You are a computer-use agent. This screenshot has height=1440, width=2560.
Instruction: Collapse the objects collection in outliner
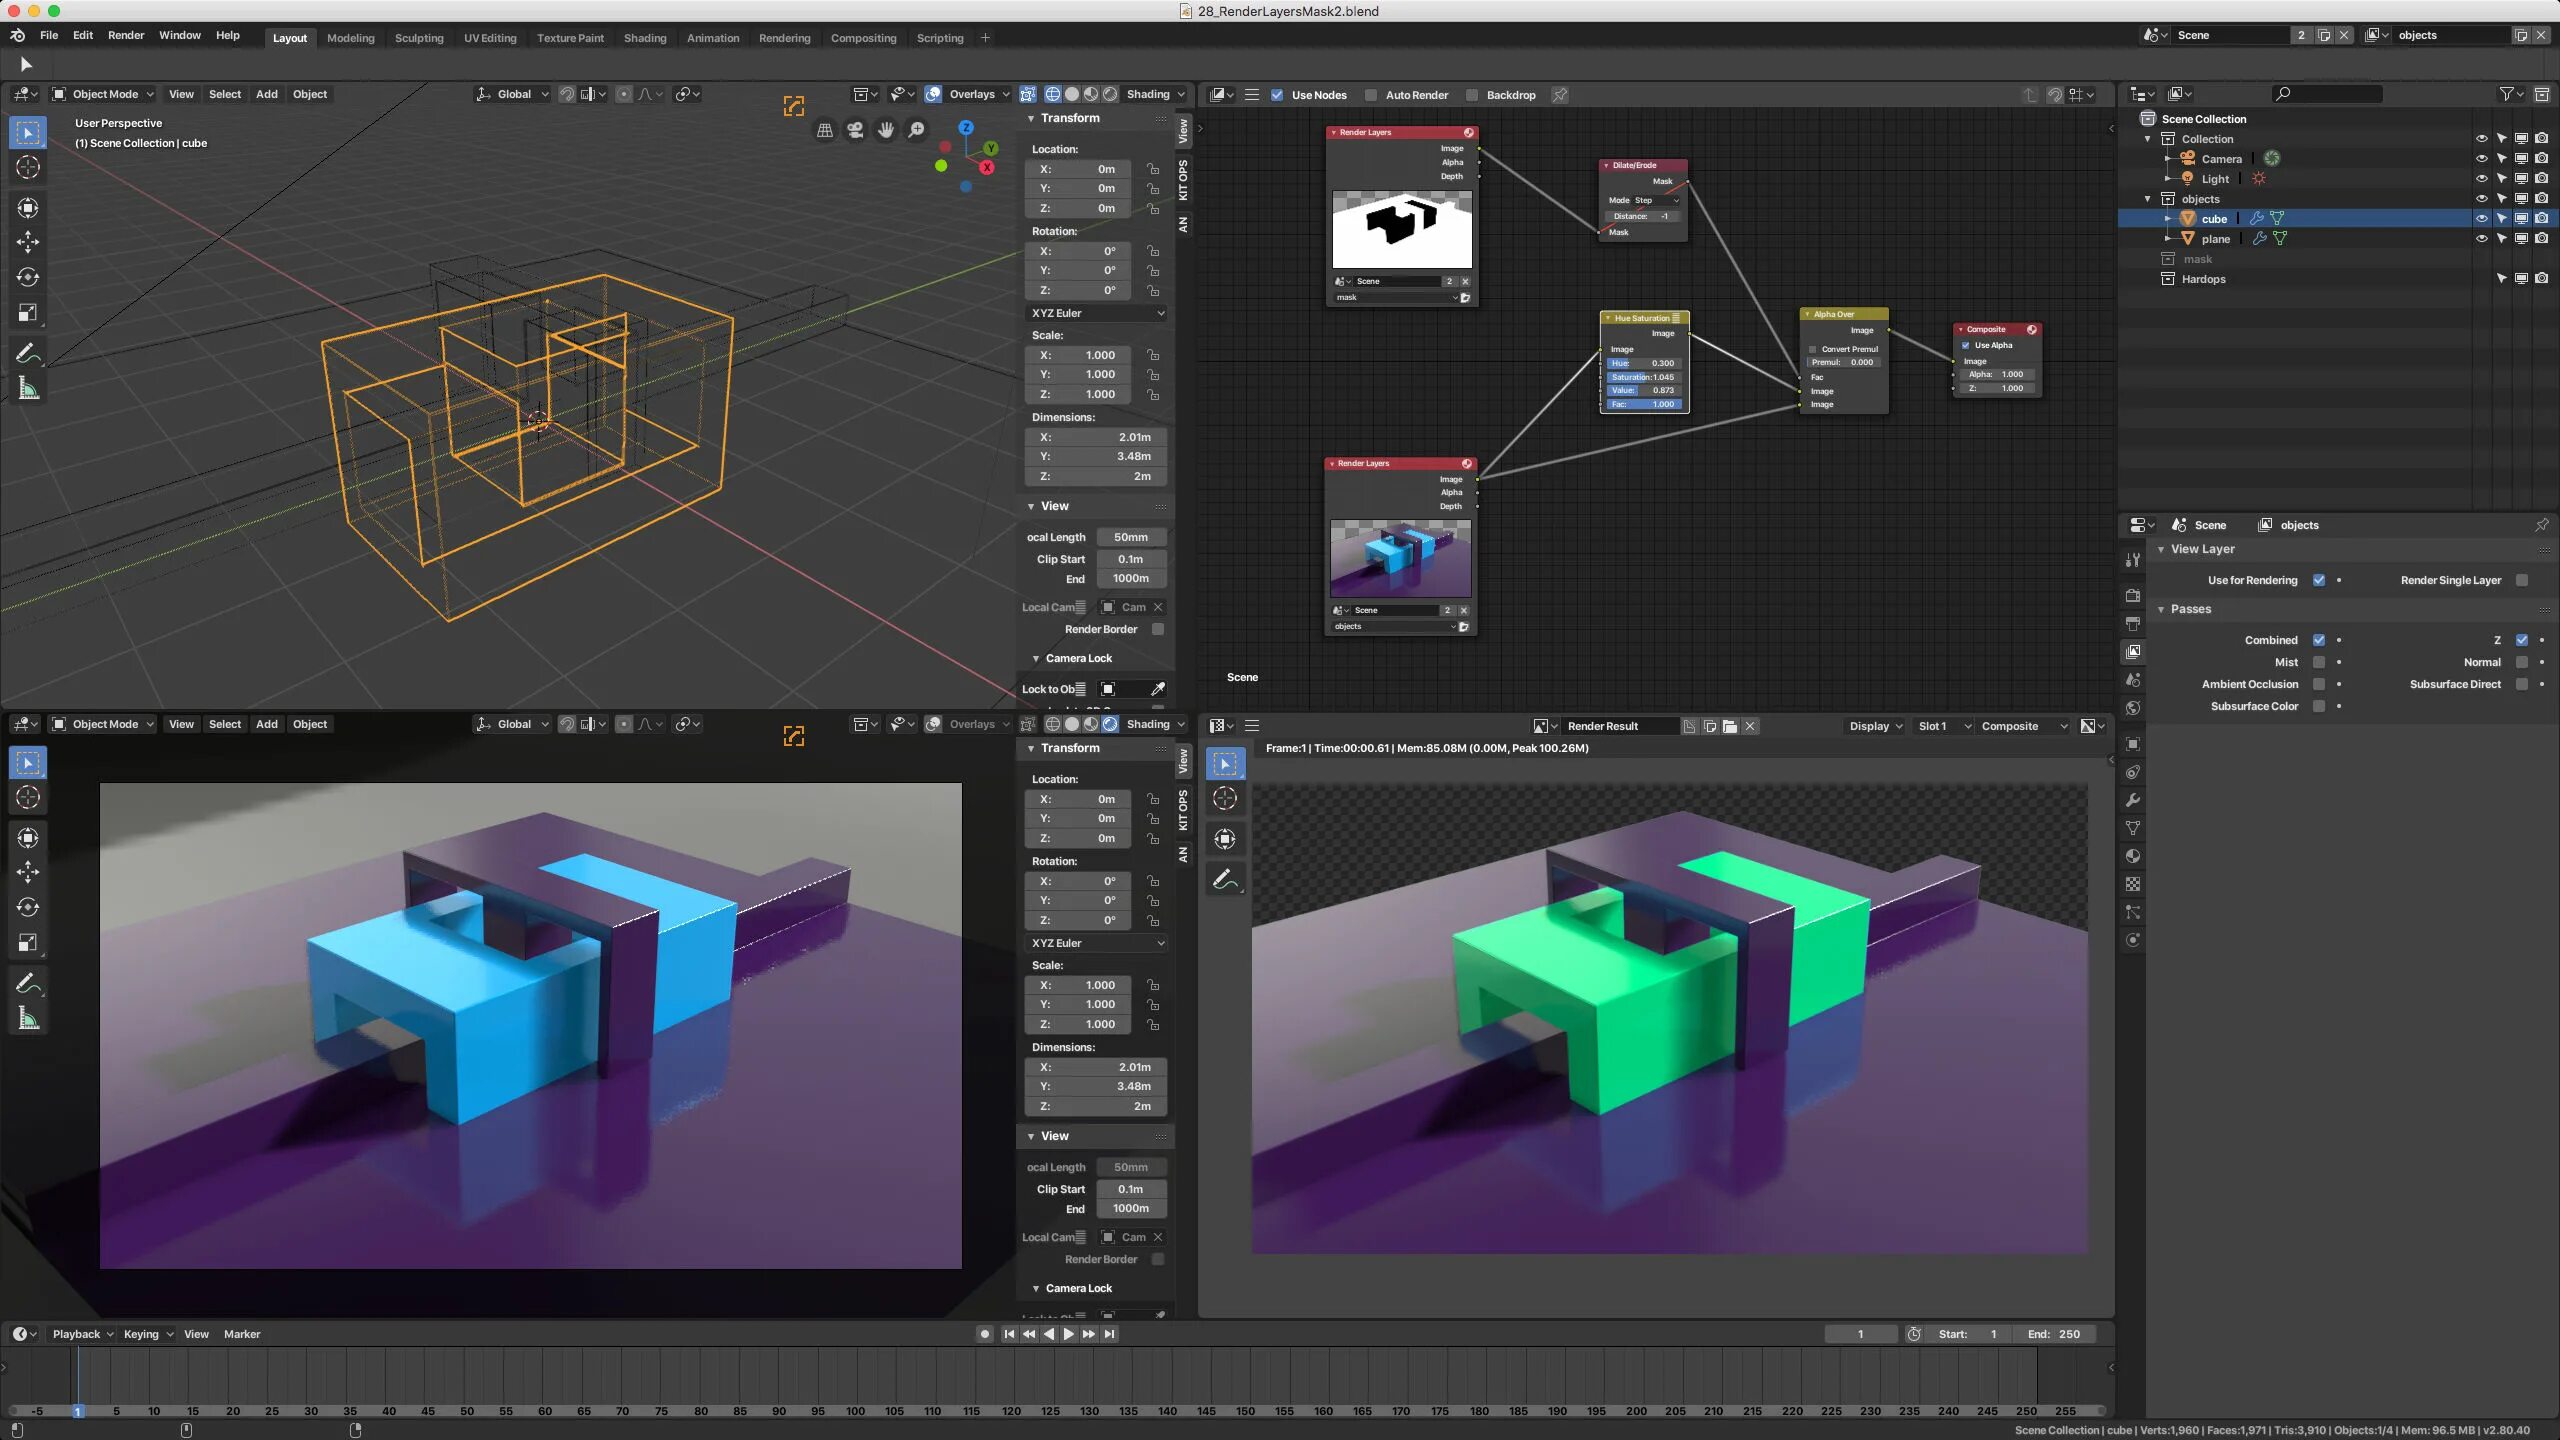2148,199
